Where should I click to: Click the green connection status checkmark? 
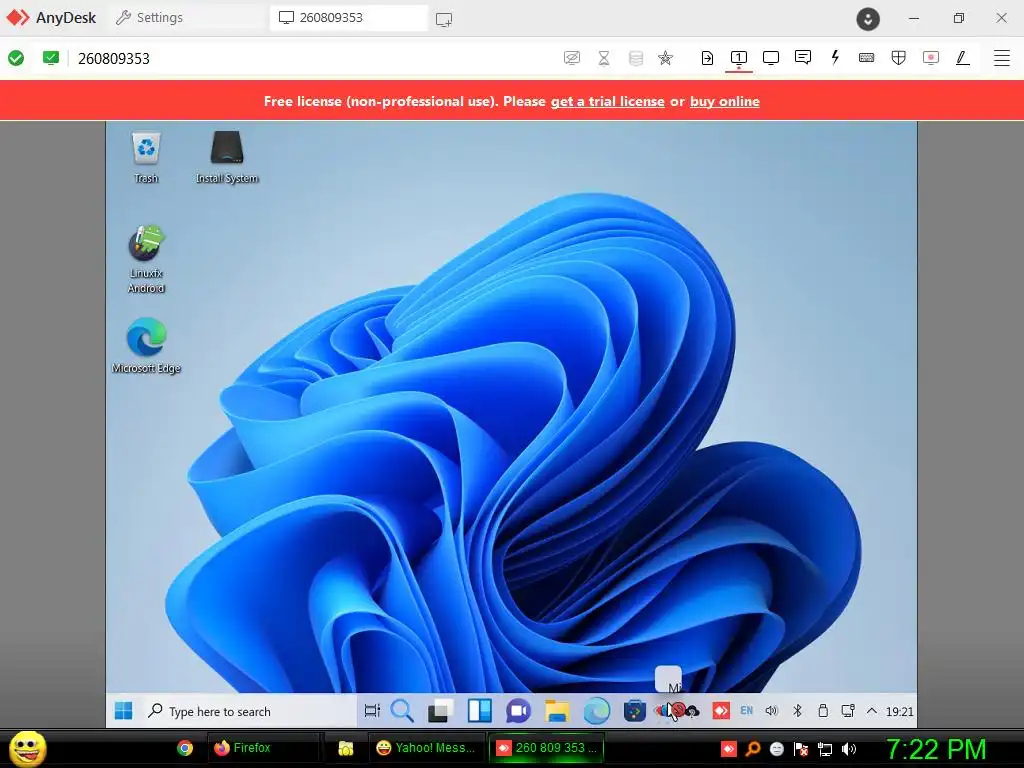click(16, 58)
